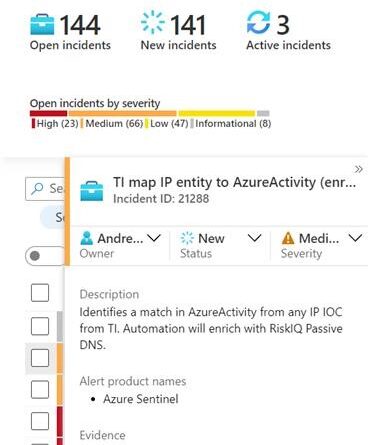Viewport: 368px width, 445px height.
Task: Click the incident title TI map IP entity
Action: 235,182
